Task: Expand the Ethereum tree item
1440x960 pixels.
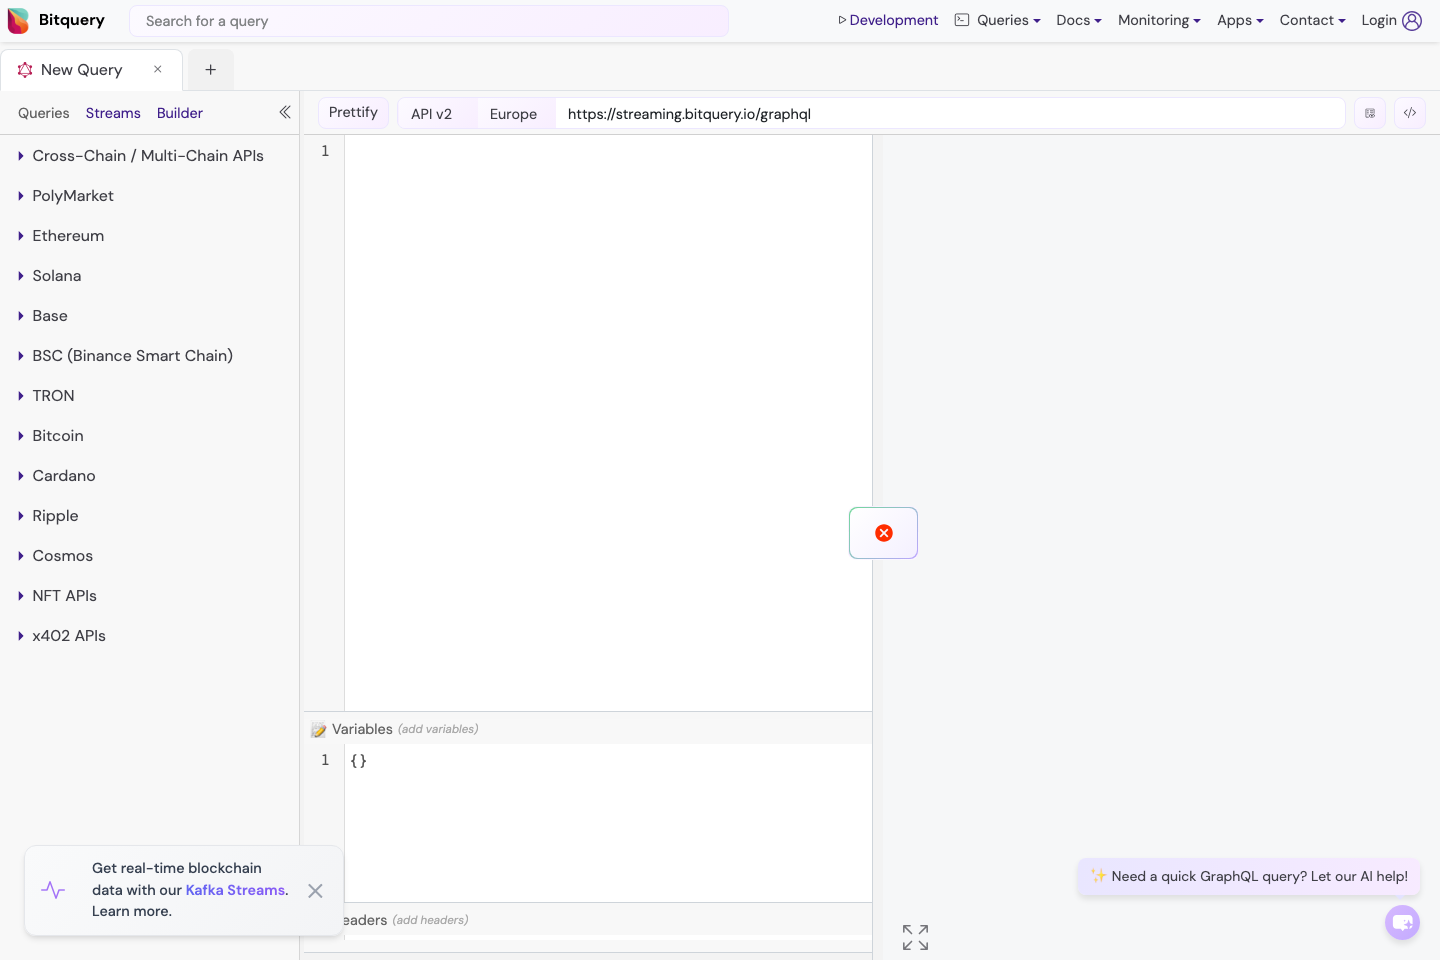Action: (68, 236)
